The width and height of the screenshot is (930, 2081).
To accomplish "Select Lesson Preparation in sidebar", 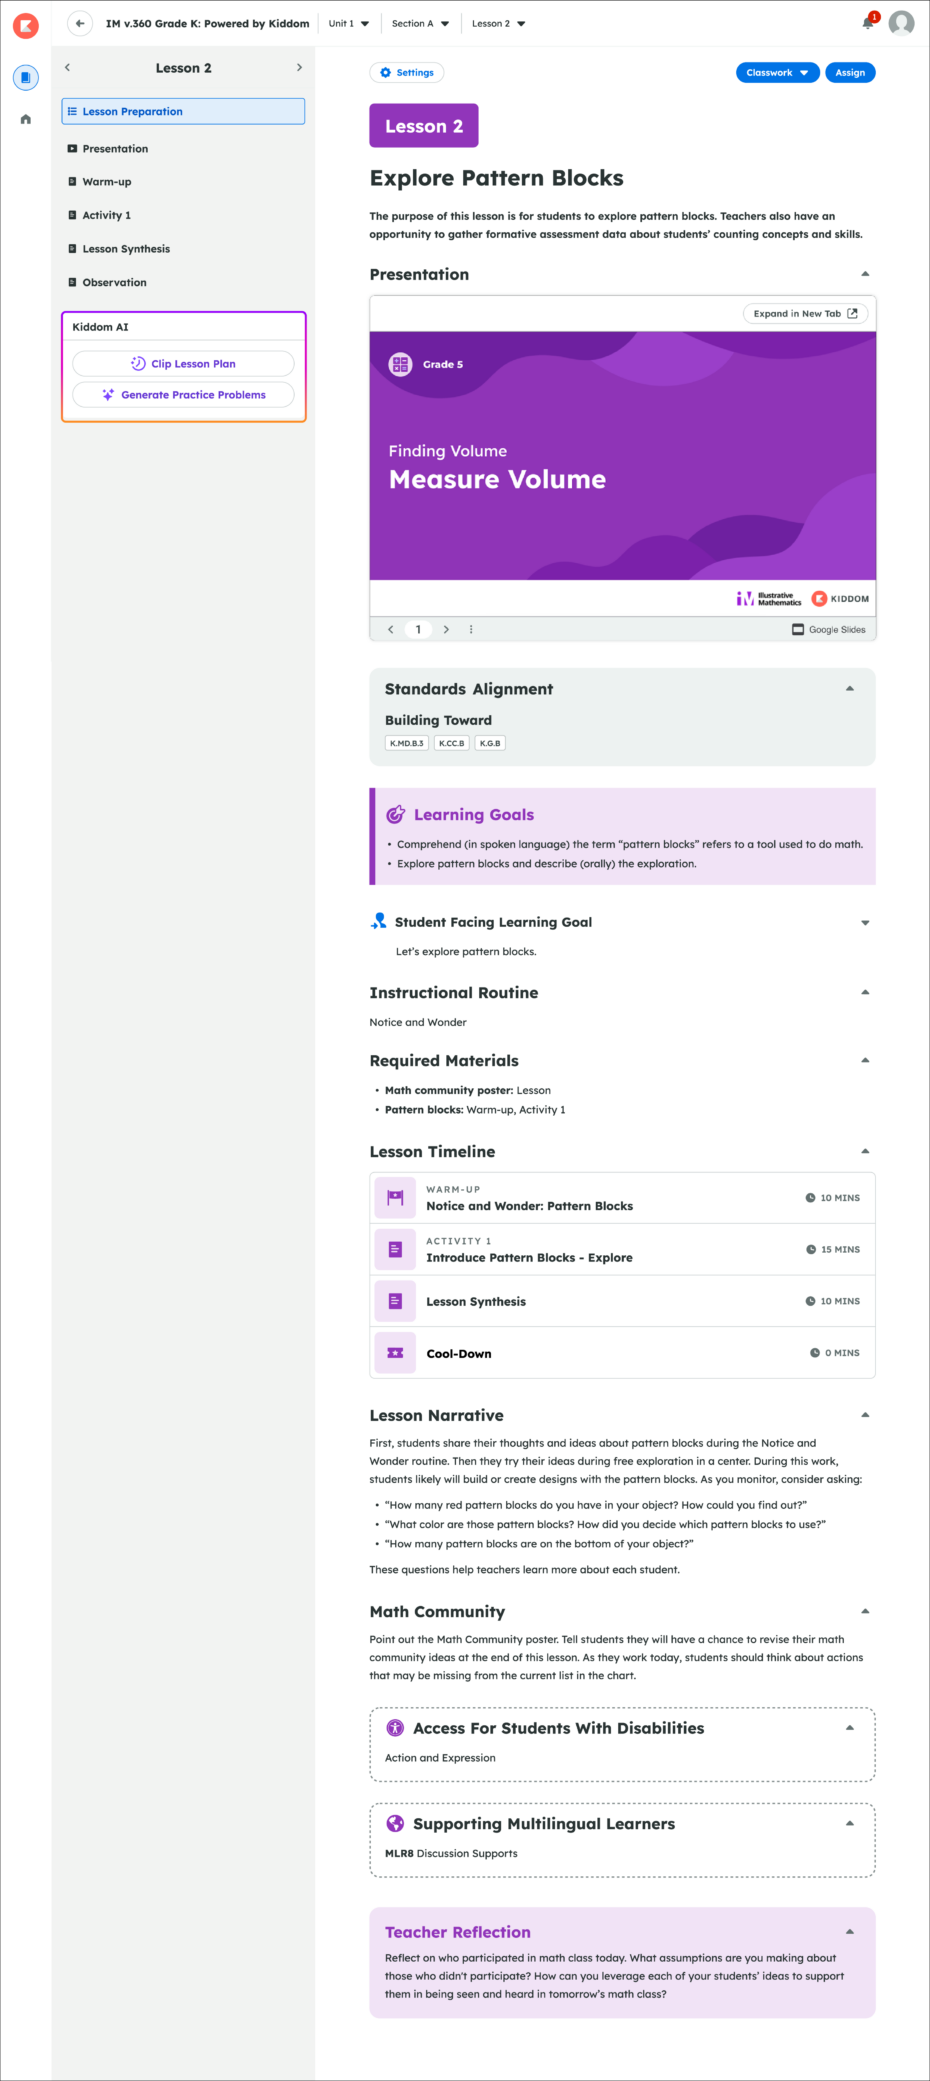I will tap(183, 111).
